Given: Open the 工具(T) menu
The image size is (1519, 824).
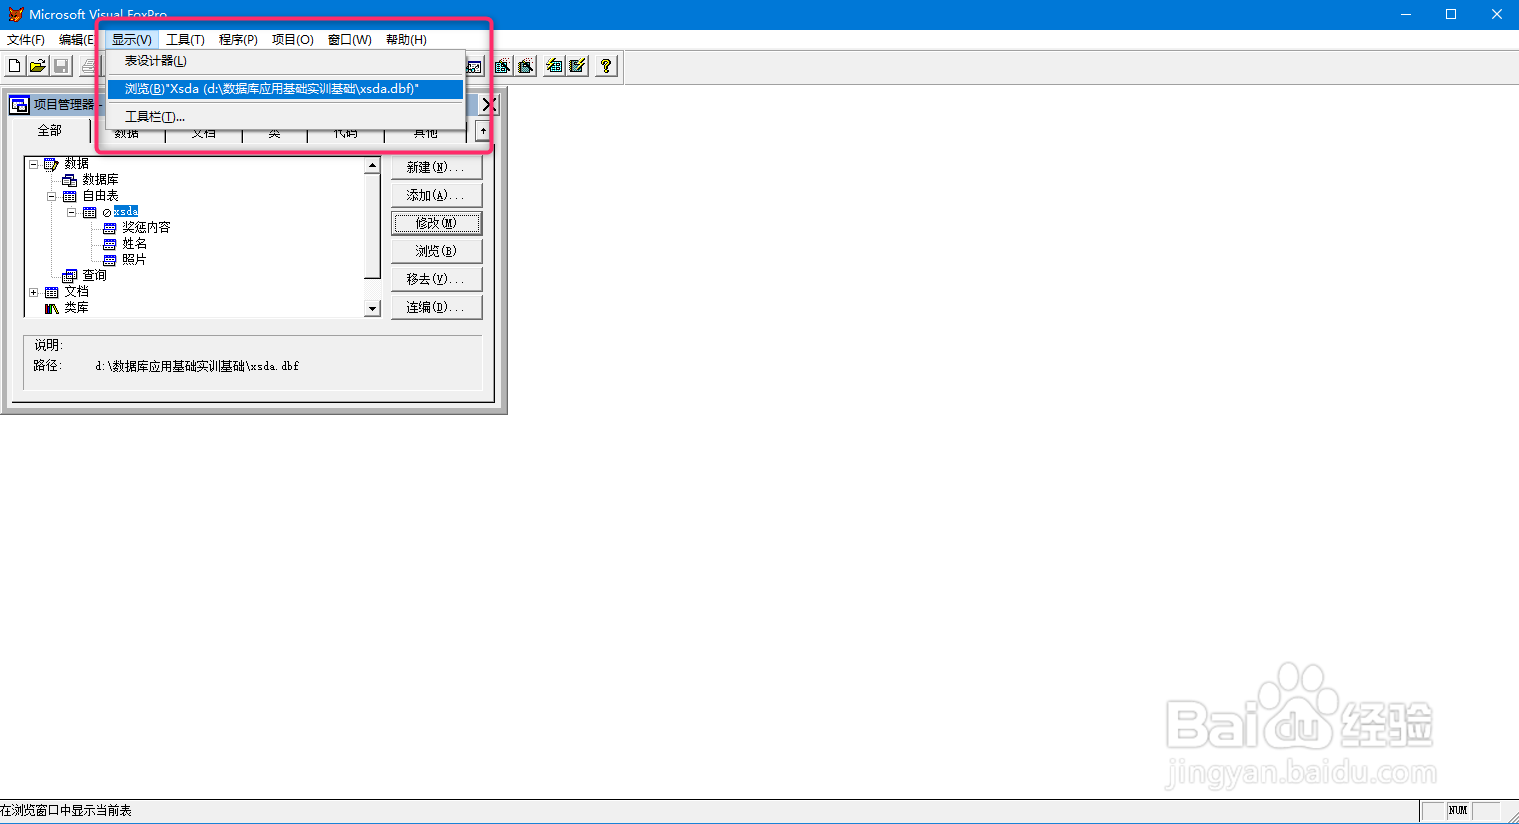Looking at the screenshot, I should 185,40.
